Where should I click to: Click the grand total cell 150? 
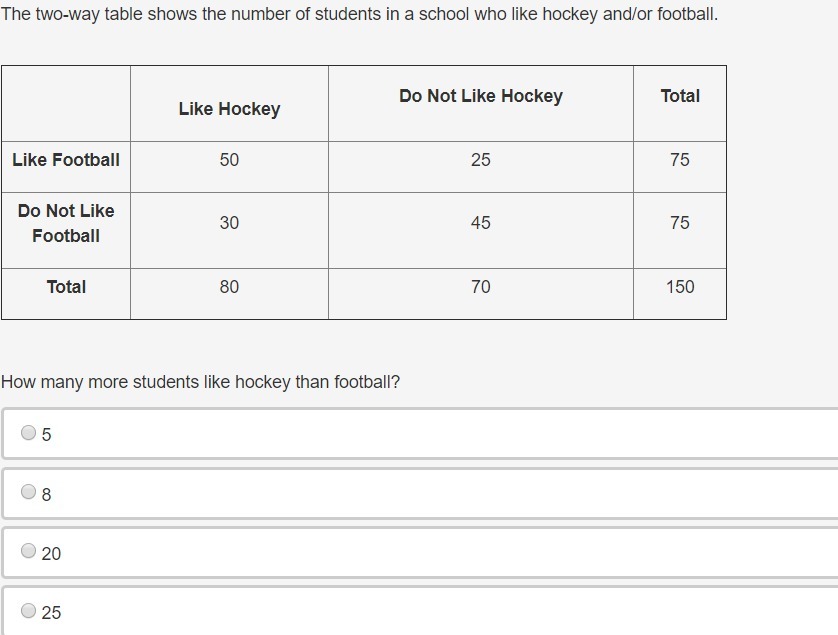pyautogui.click(x=680, y=287)
